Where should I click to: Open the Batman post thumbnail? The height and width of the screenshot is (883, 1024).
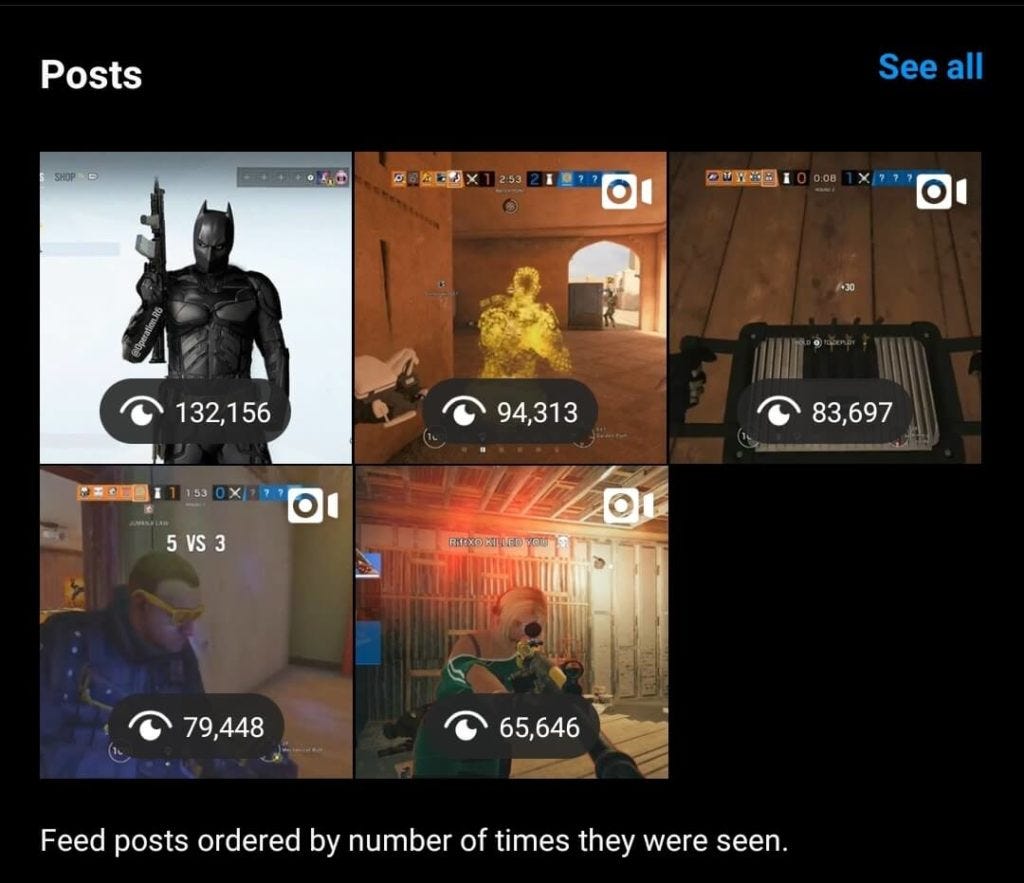[196, 308]
